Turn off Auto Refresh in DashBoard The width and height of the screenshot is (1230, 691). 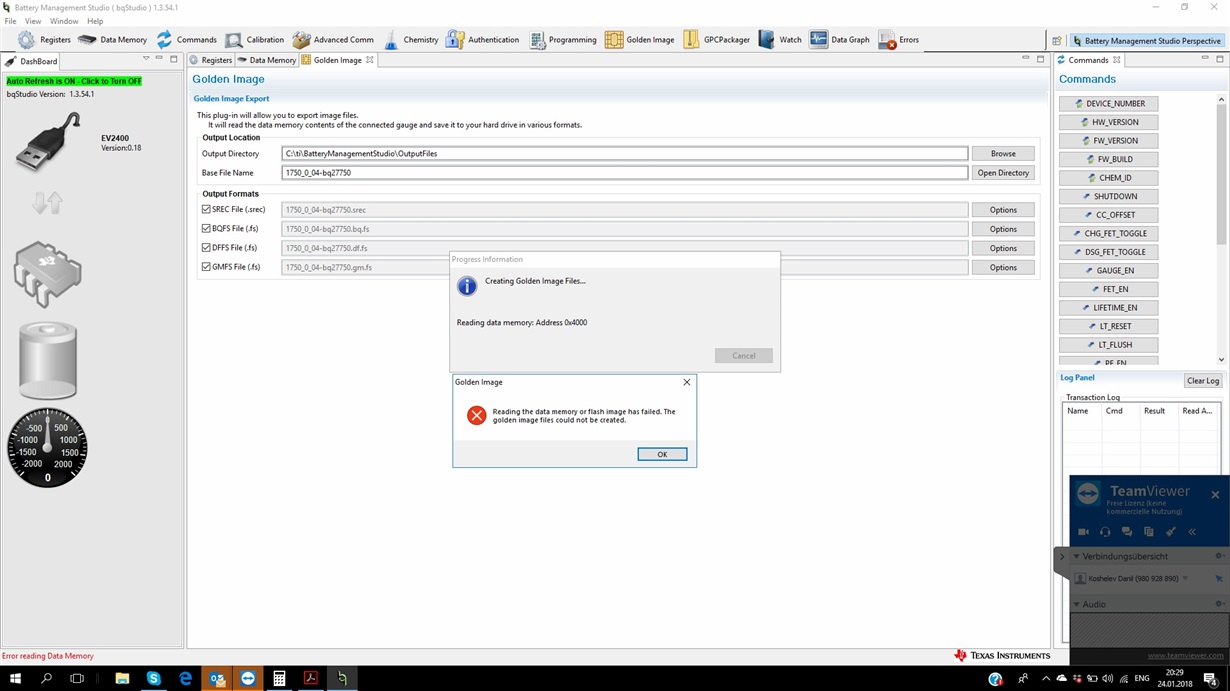pos(74,81)
